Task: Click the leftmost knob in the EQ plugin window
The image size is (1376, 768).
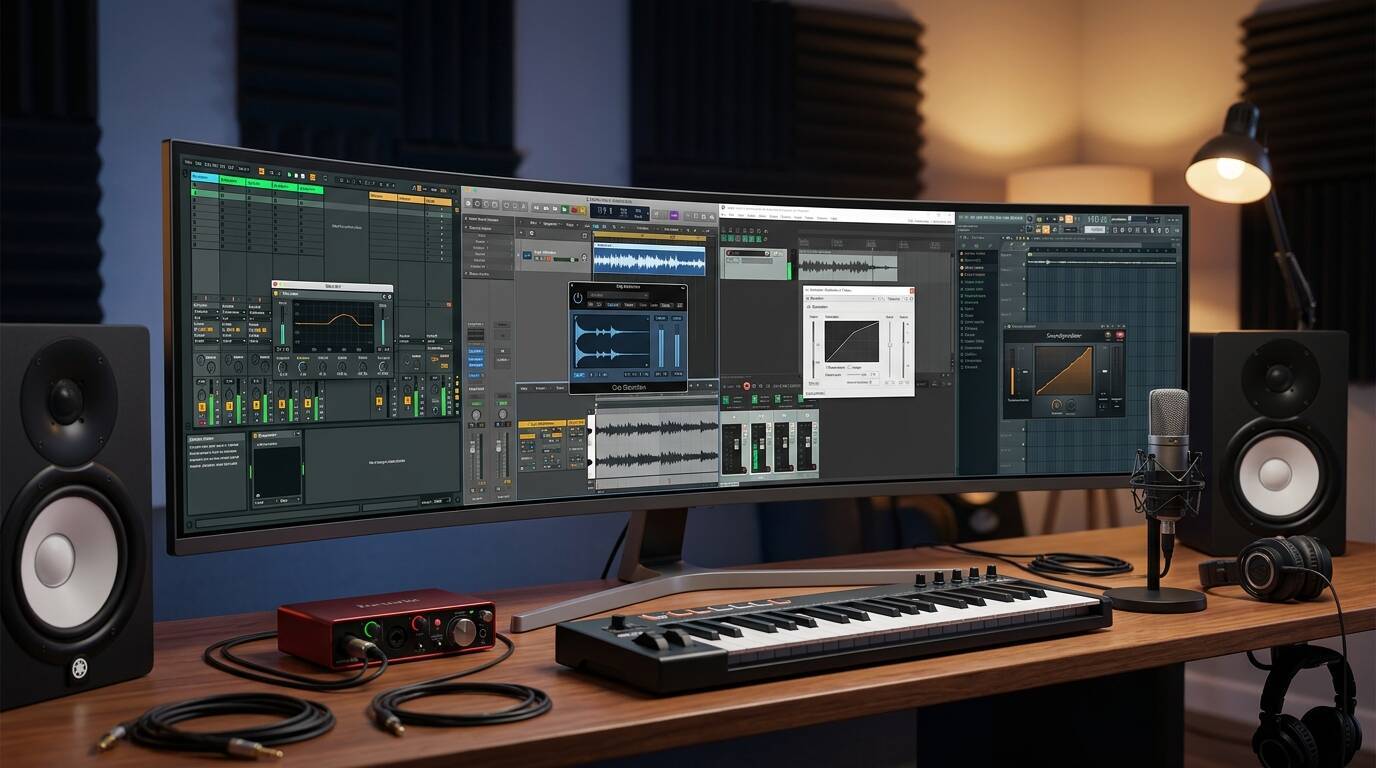Action: tap(281, 367)
